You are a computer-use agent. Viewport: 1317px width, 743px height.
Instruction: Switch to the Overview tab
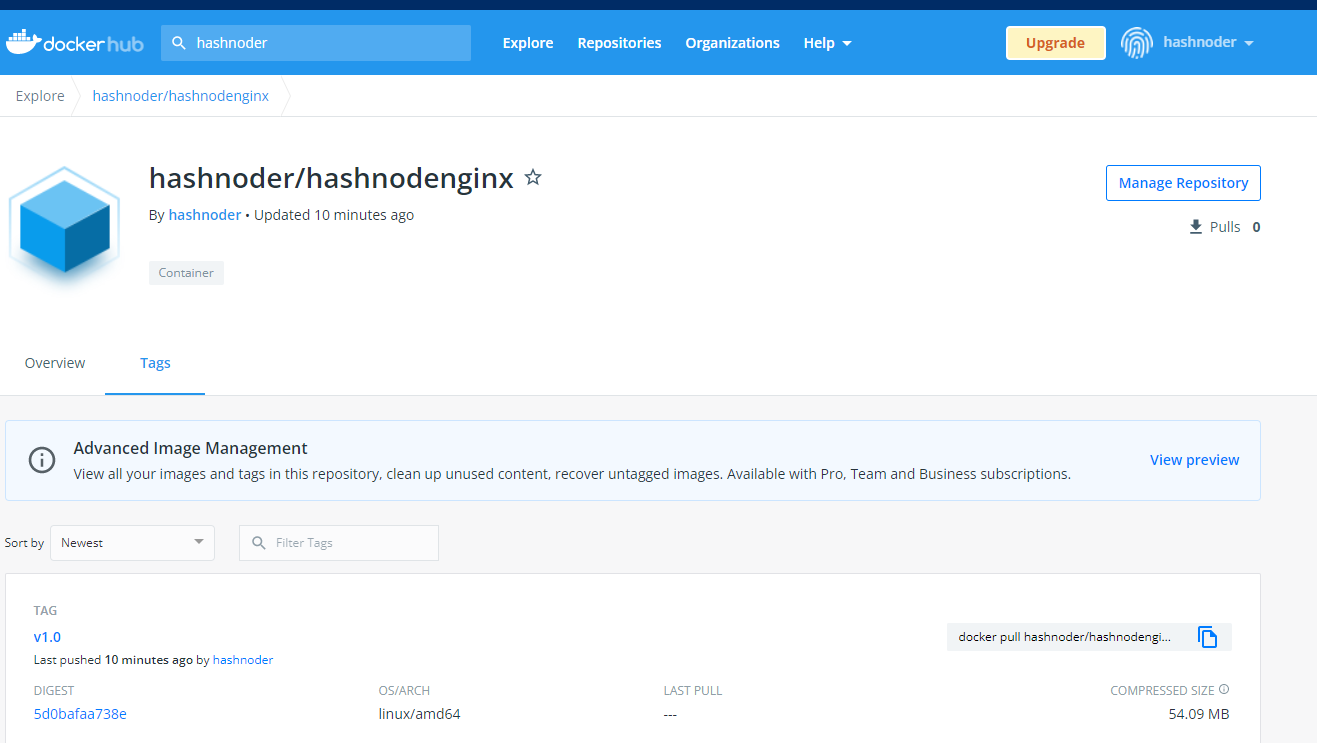pos(55,363)
